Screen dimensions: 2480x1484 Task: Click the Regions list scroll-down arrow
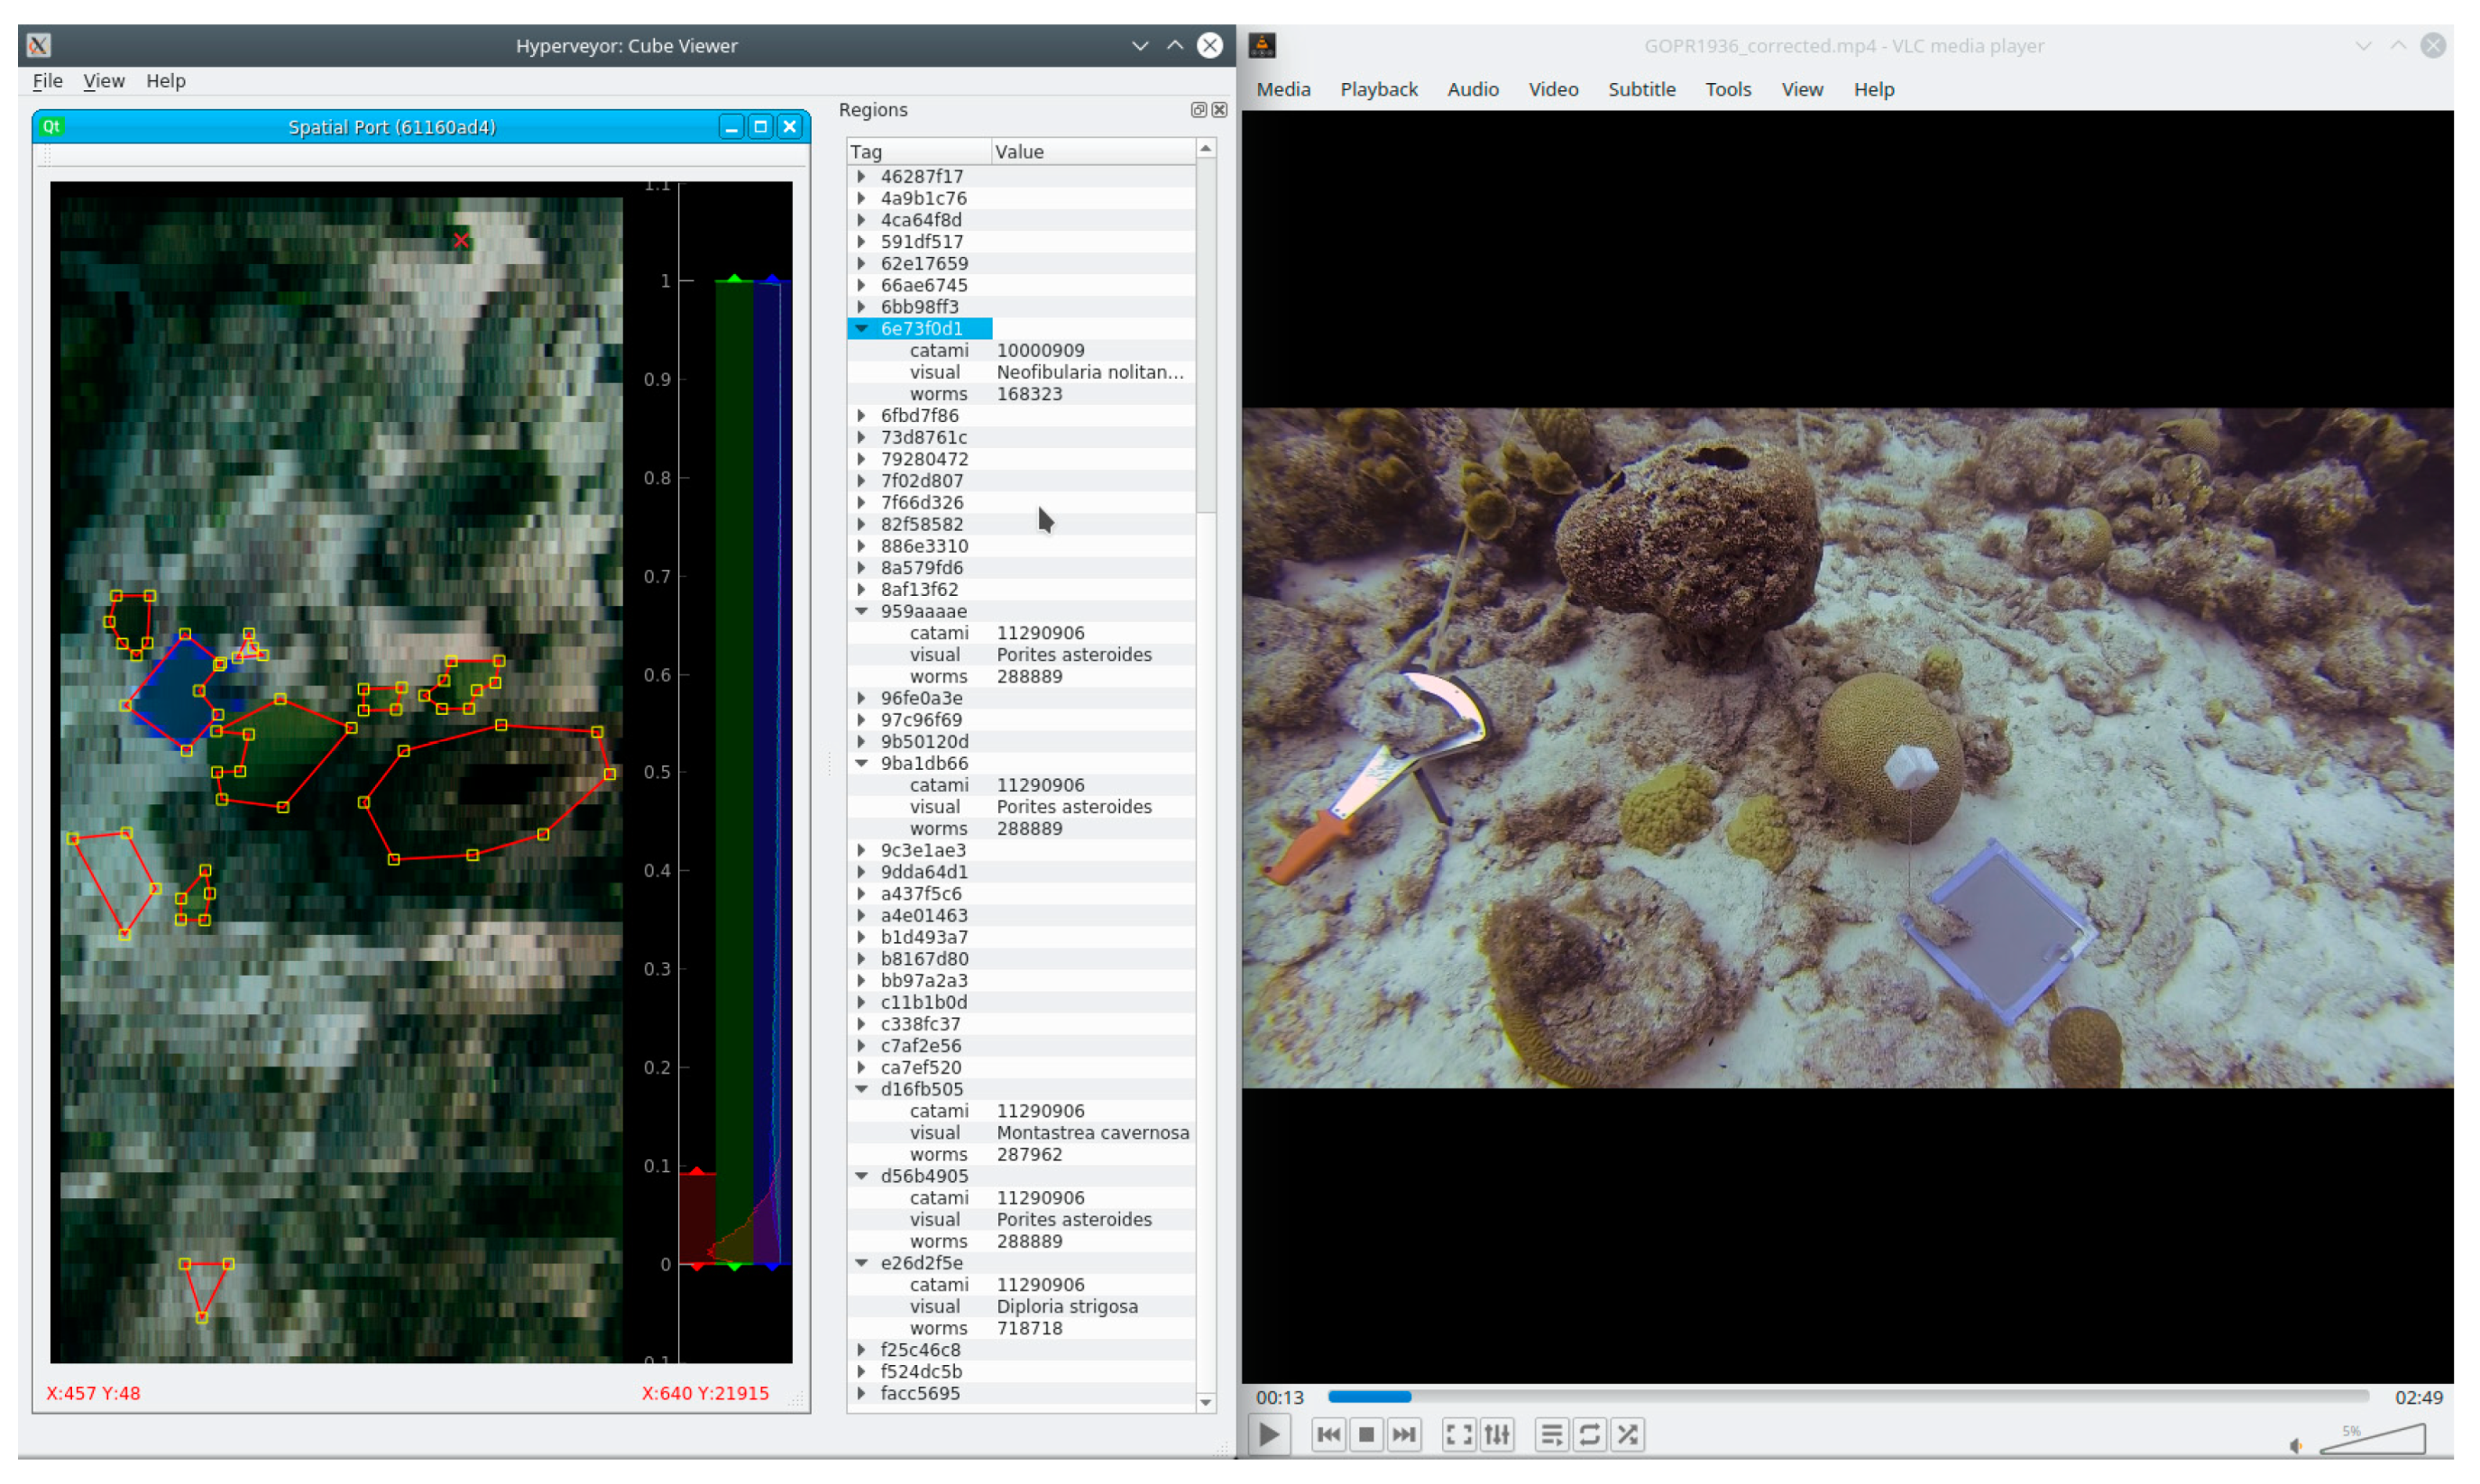(1206, 1402)
